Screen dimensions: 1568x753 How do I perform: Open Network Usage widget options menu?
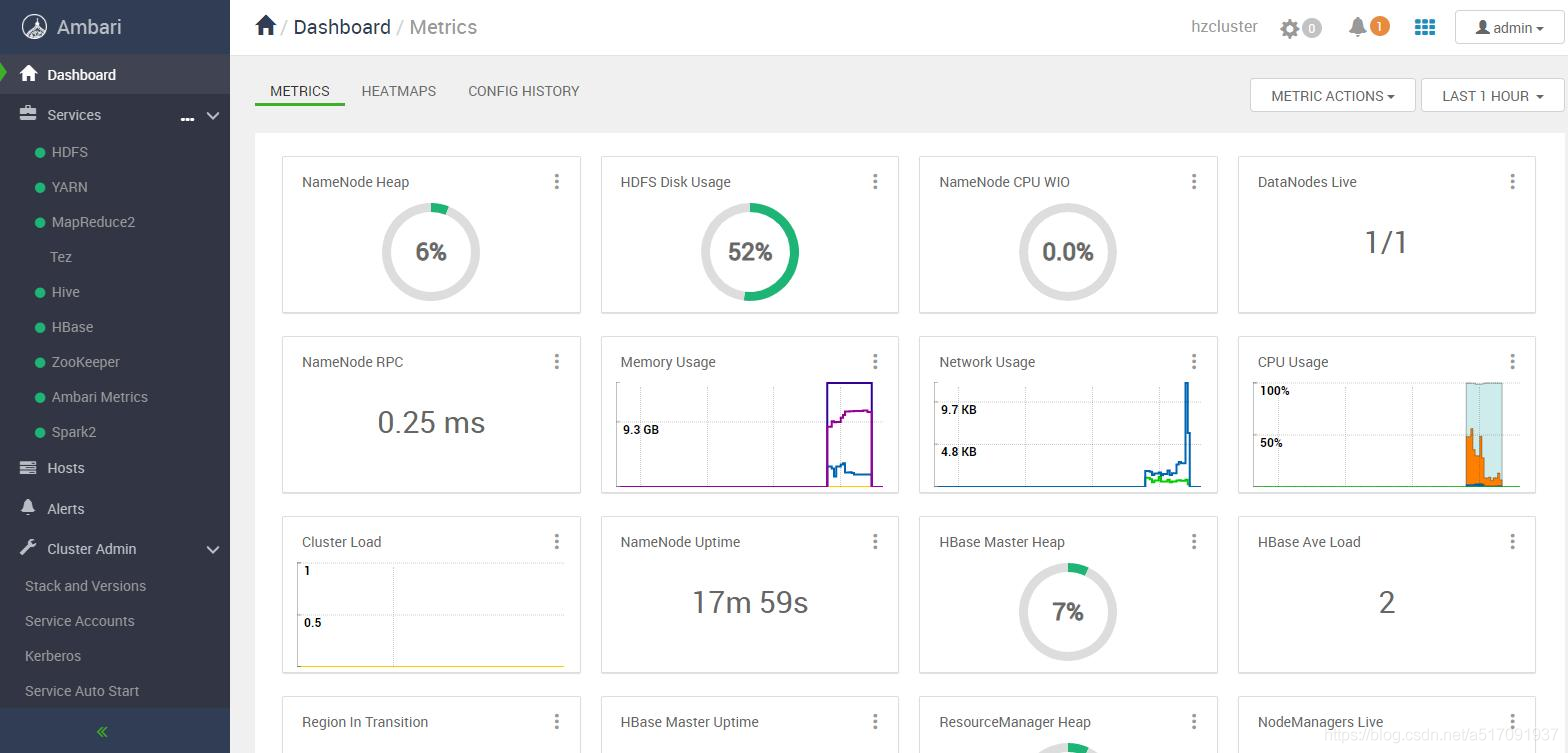pyautogui.click(x=1194, y=361)
